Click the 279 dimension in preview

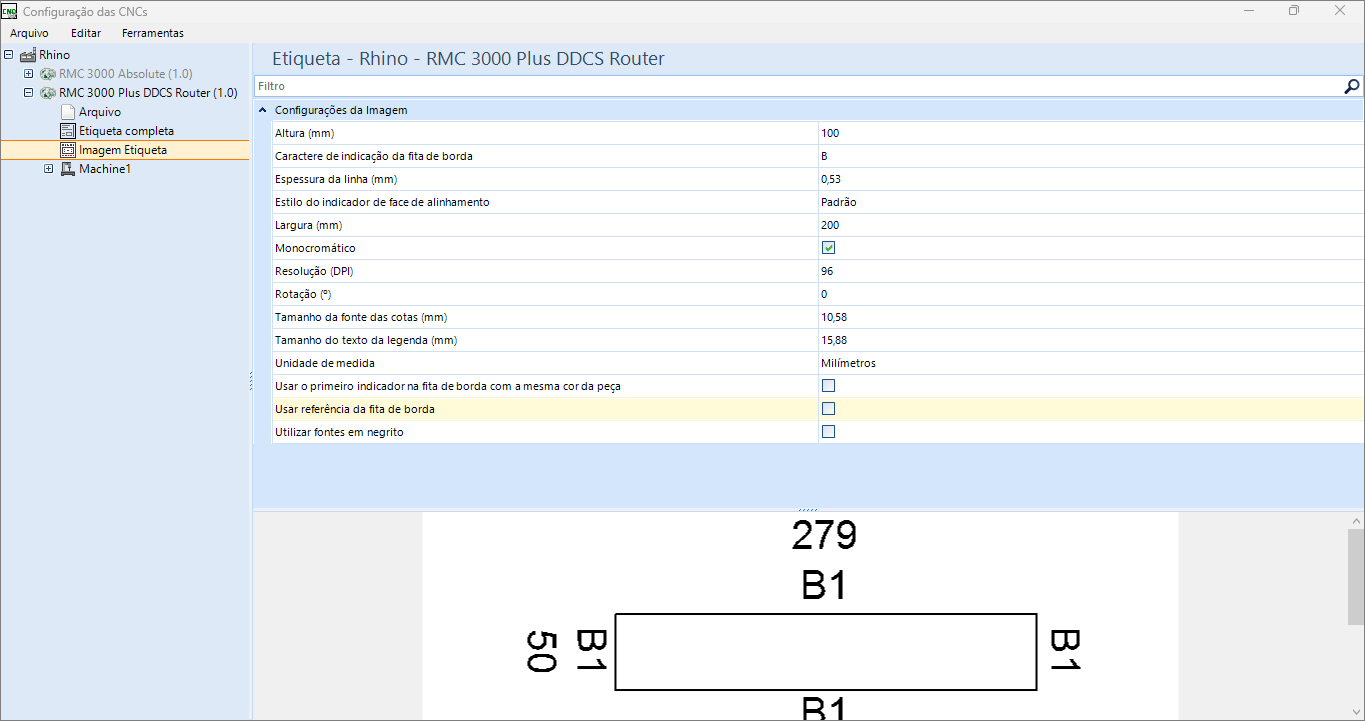pyautogui.click(x=824, y=536)
